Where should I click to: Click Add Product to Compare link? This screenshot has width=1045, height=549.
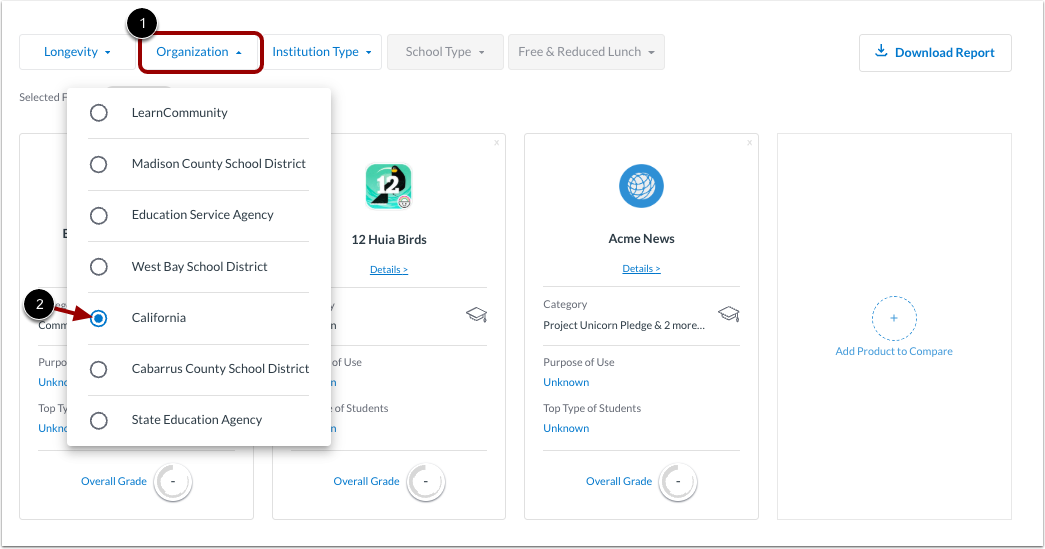click(894, 351)
